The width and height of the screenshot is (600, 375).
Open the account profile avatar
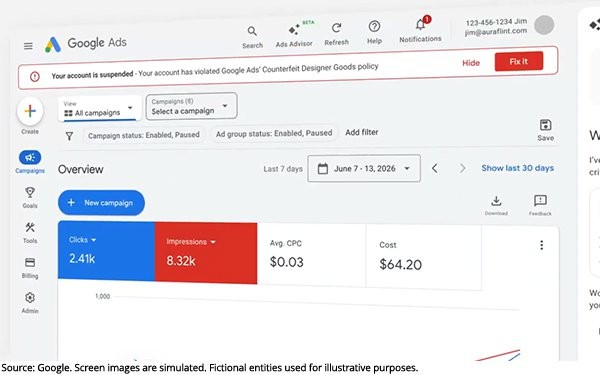[544, 25]
